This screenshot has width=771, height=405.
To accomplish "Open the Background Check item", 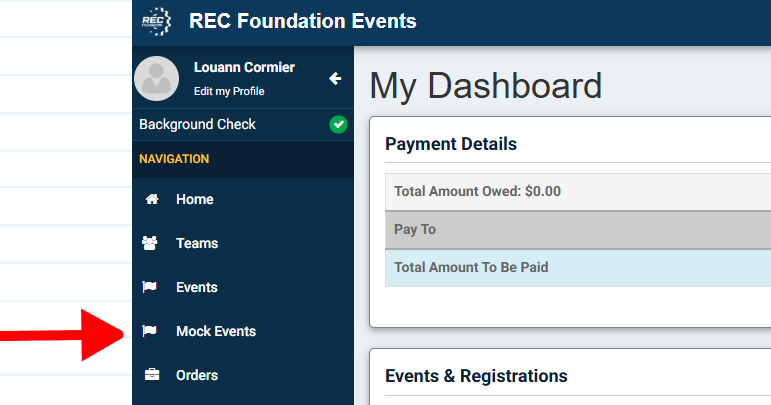I will pos(243,124).
